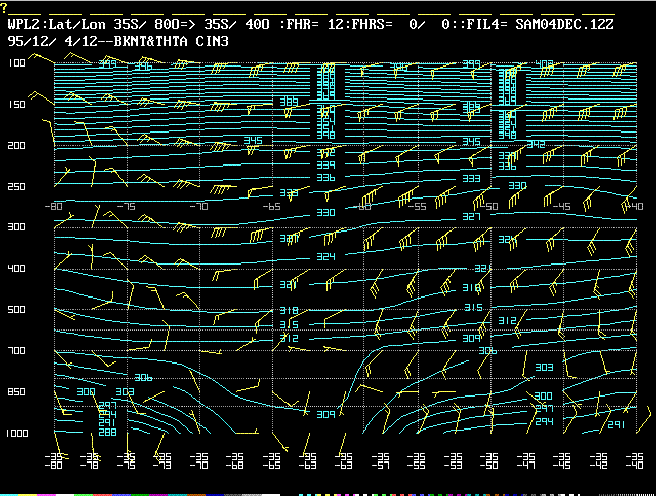
Task: Click the theta contour label 288
Action: [x=108, y=432]
